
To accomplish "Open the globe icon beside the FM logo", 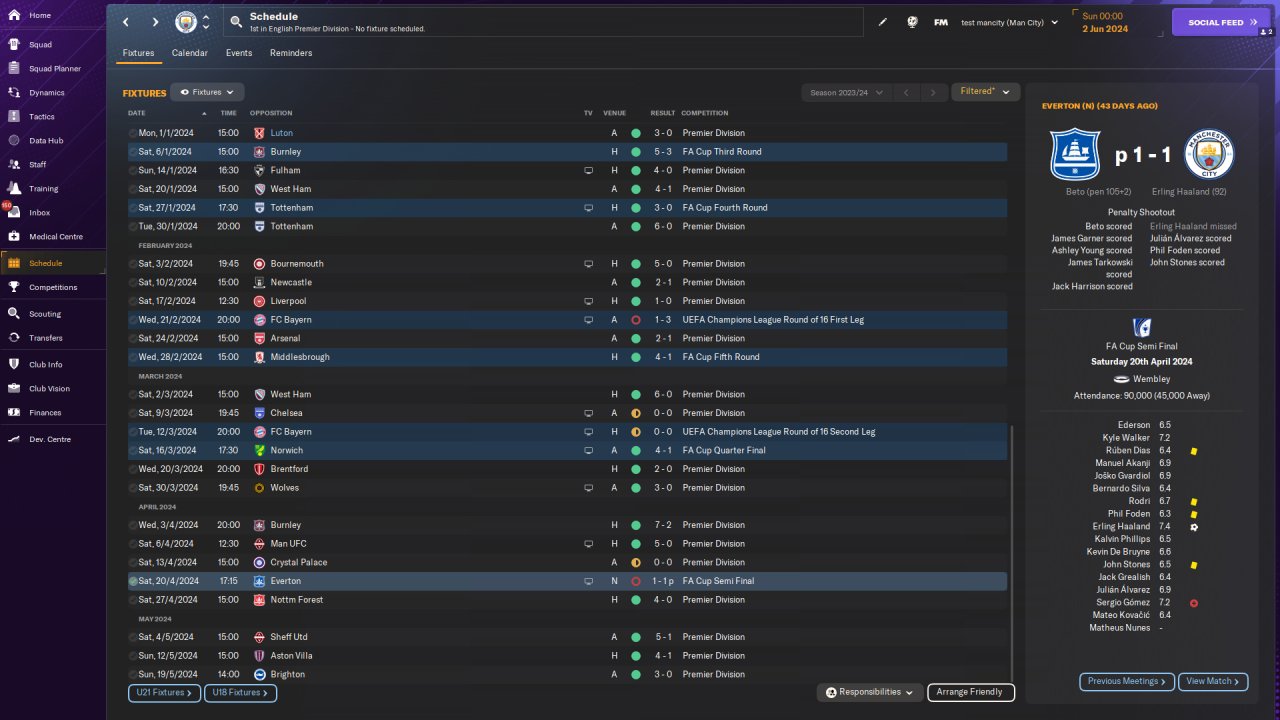I will point(913,22).
